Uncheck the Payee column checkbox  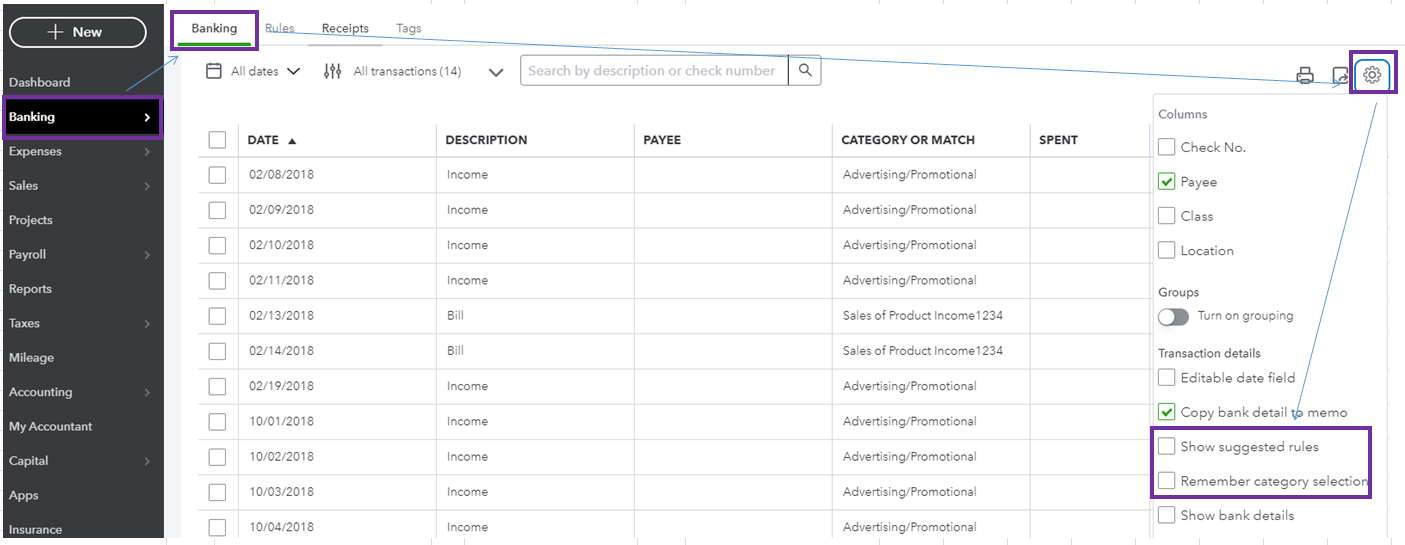click(x=1166, y=182)
